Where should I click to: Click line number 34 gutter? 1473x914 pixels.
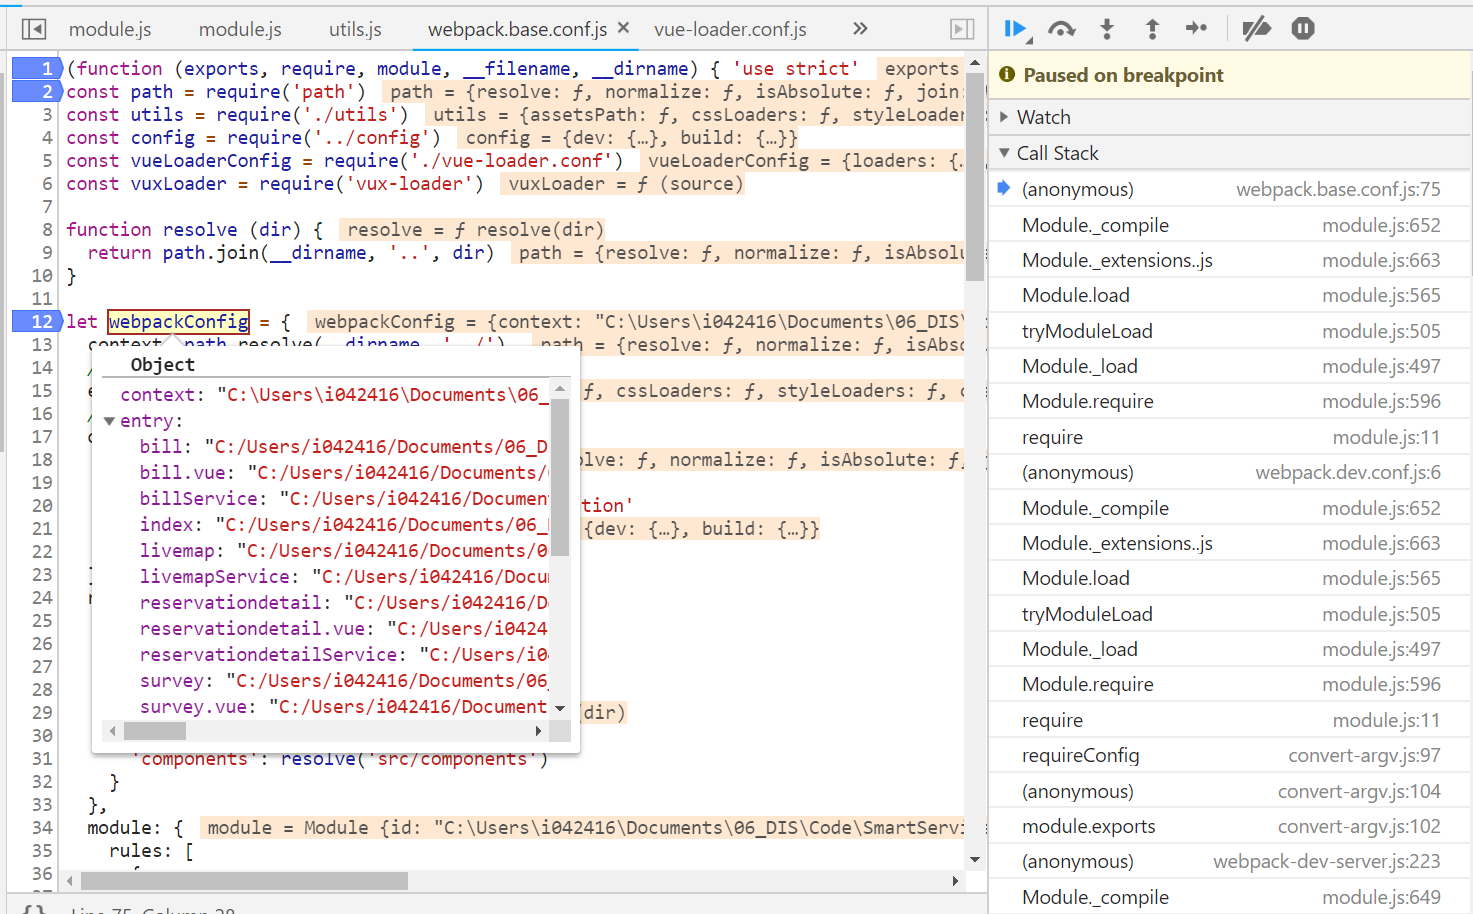(41, 827)
